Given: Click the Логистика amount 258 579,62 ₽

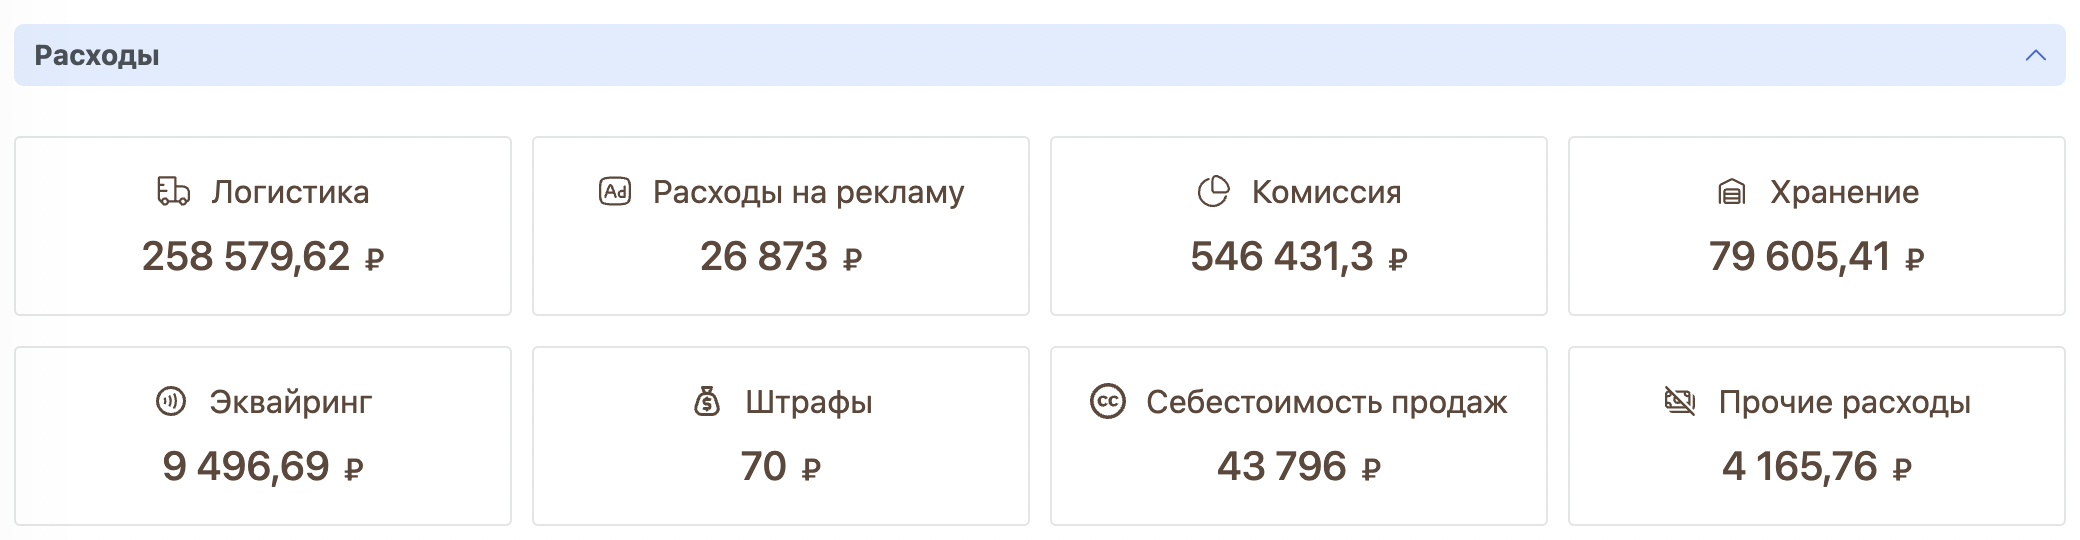Looking at the screenshot, I should (x=262, y=257).
